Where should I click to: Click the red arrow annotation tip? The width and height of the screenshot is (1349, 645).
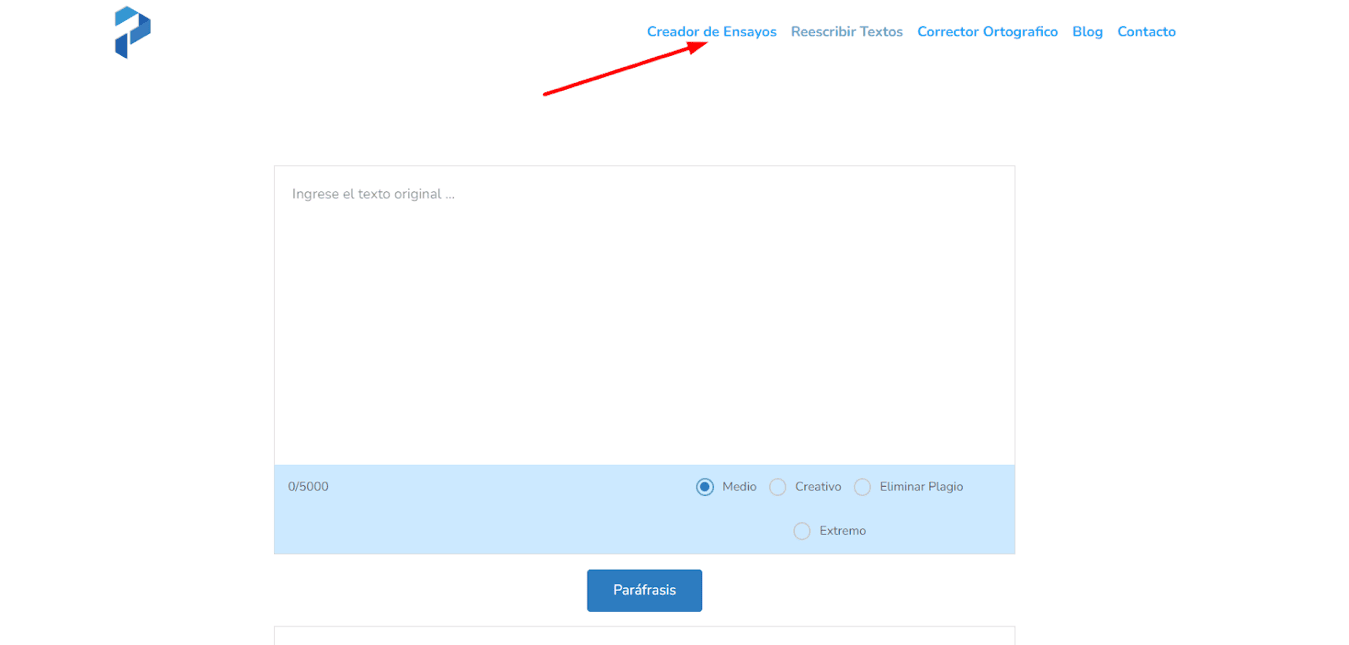pyautogui.click(x=706, y=44)
